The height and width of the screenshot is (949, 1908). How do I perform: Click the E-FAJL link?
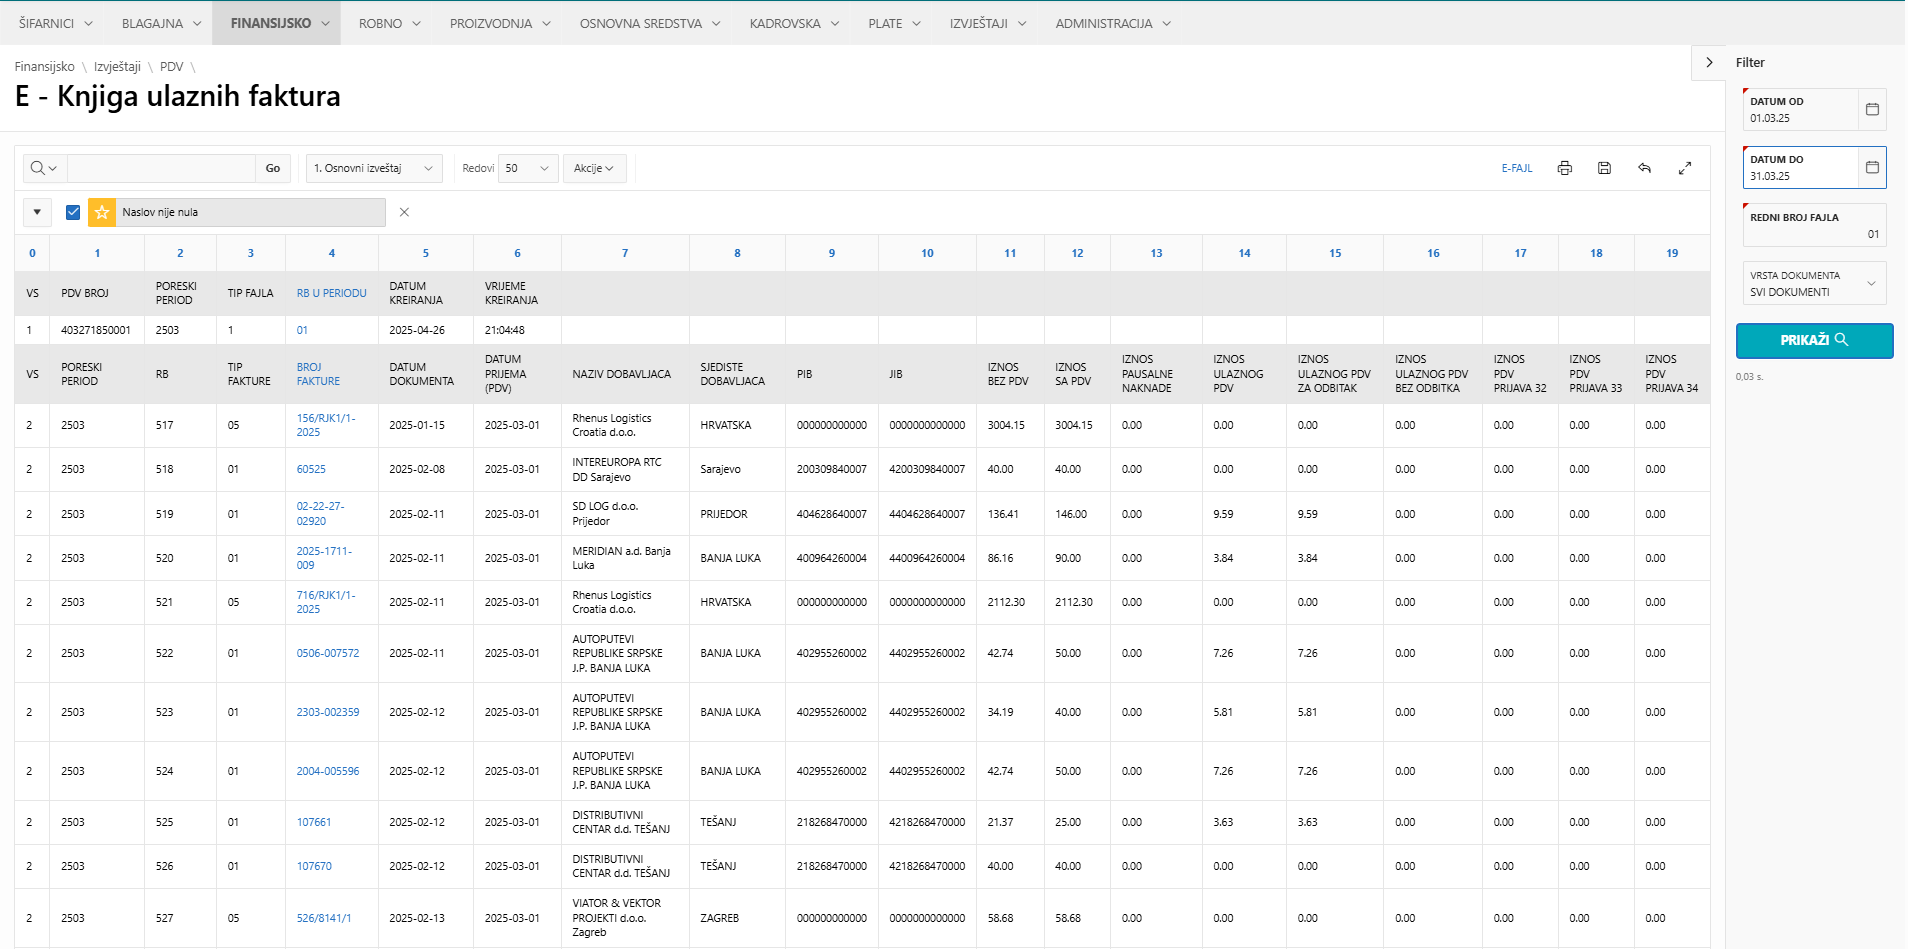(x=1516, y=168)
